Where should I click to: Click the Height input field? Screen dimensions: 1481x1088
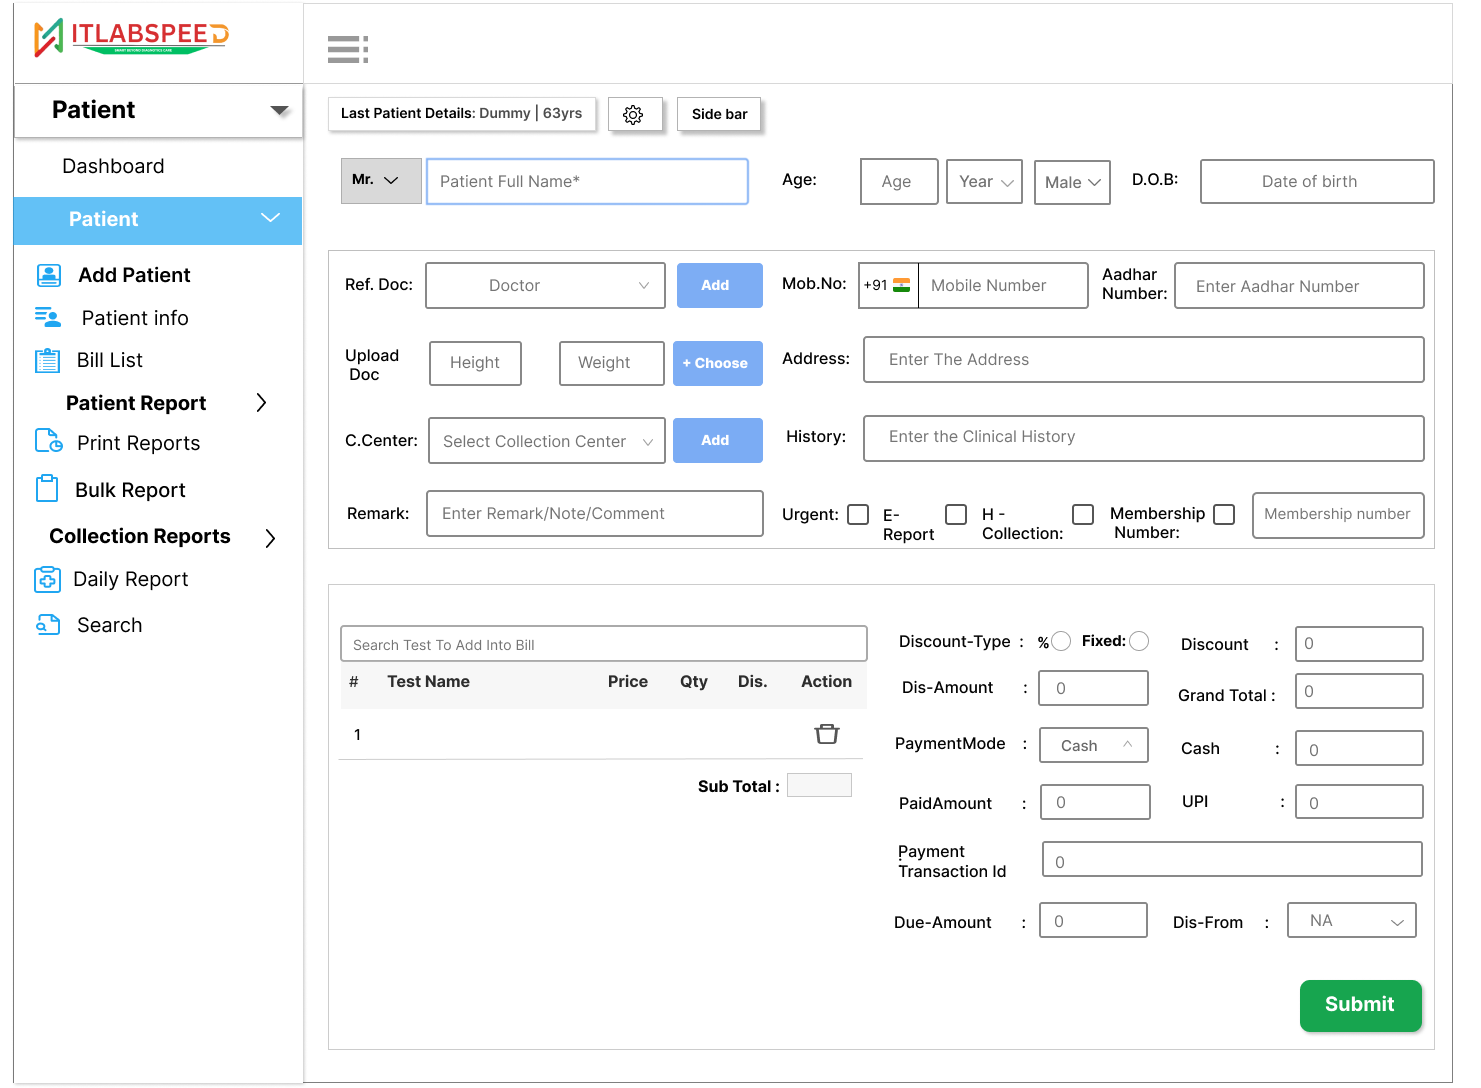click(x=475, y=363)
